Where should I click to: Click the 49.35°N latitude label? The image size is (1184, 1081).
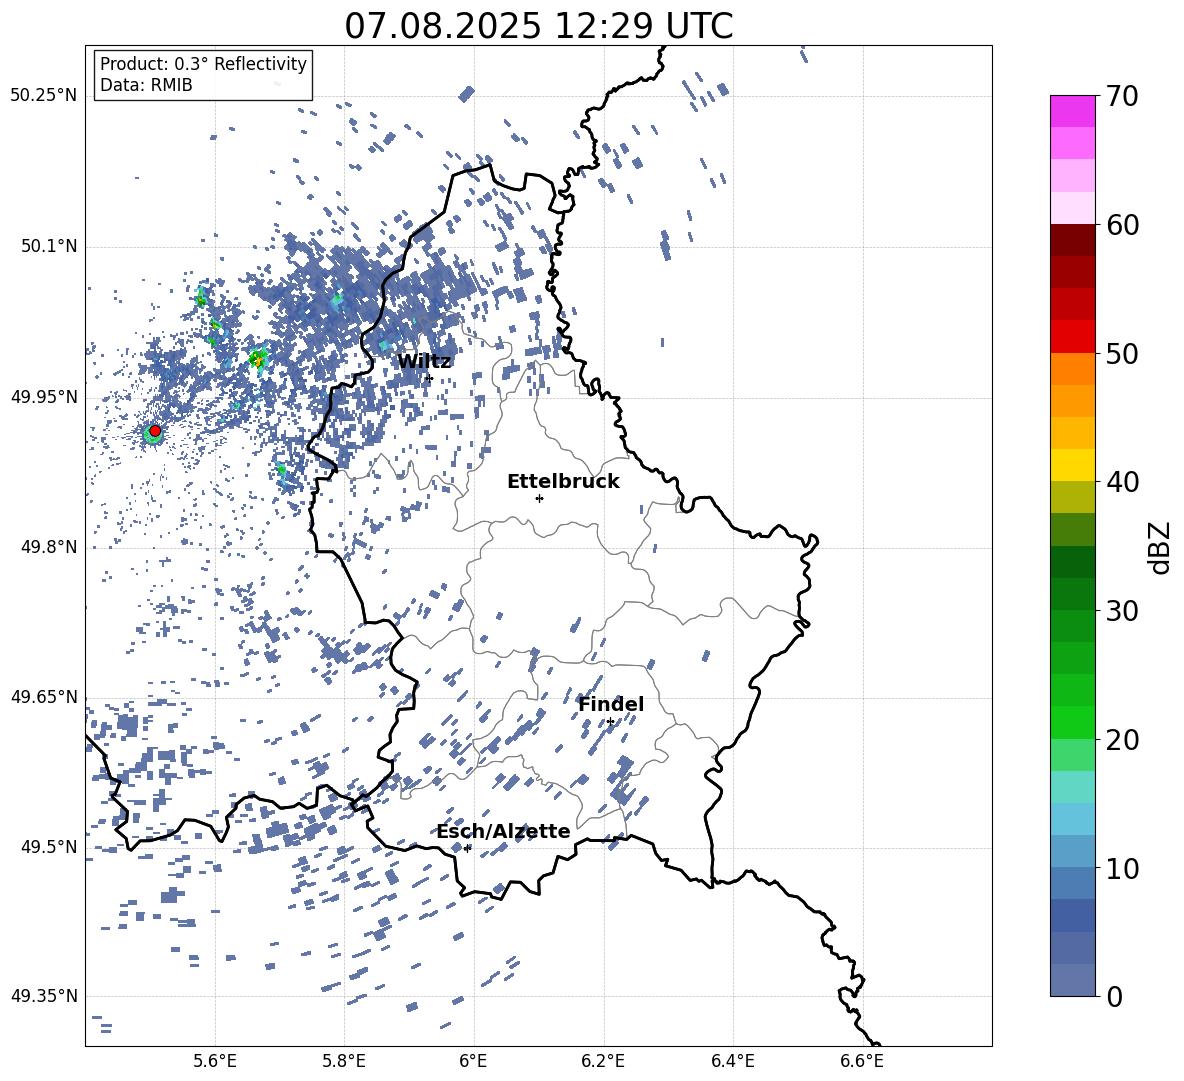44,996
